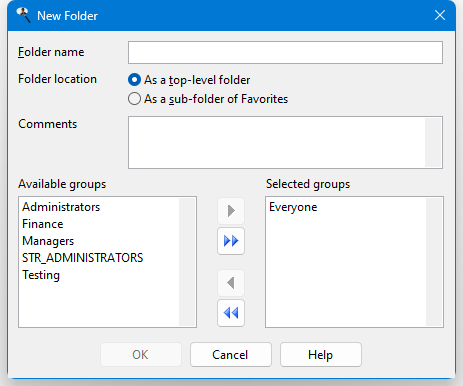This screenshot has height=386, width=463.
Task: Click the add-all groups double right arrow
Action: coord(231,241)
